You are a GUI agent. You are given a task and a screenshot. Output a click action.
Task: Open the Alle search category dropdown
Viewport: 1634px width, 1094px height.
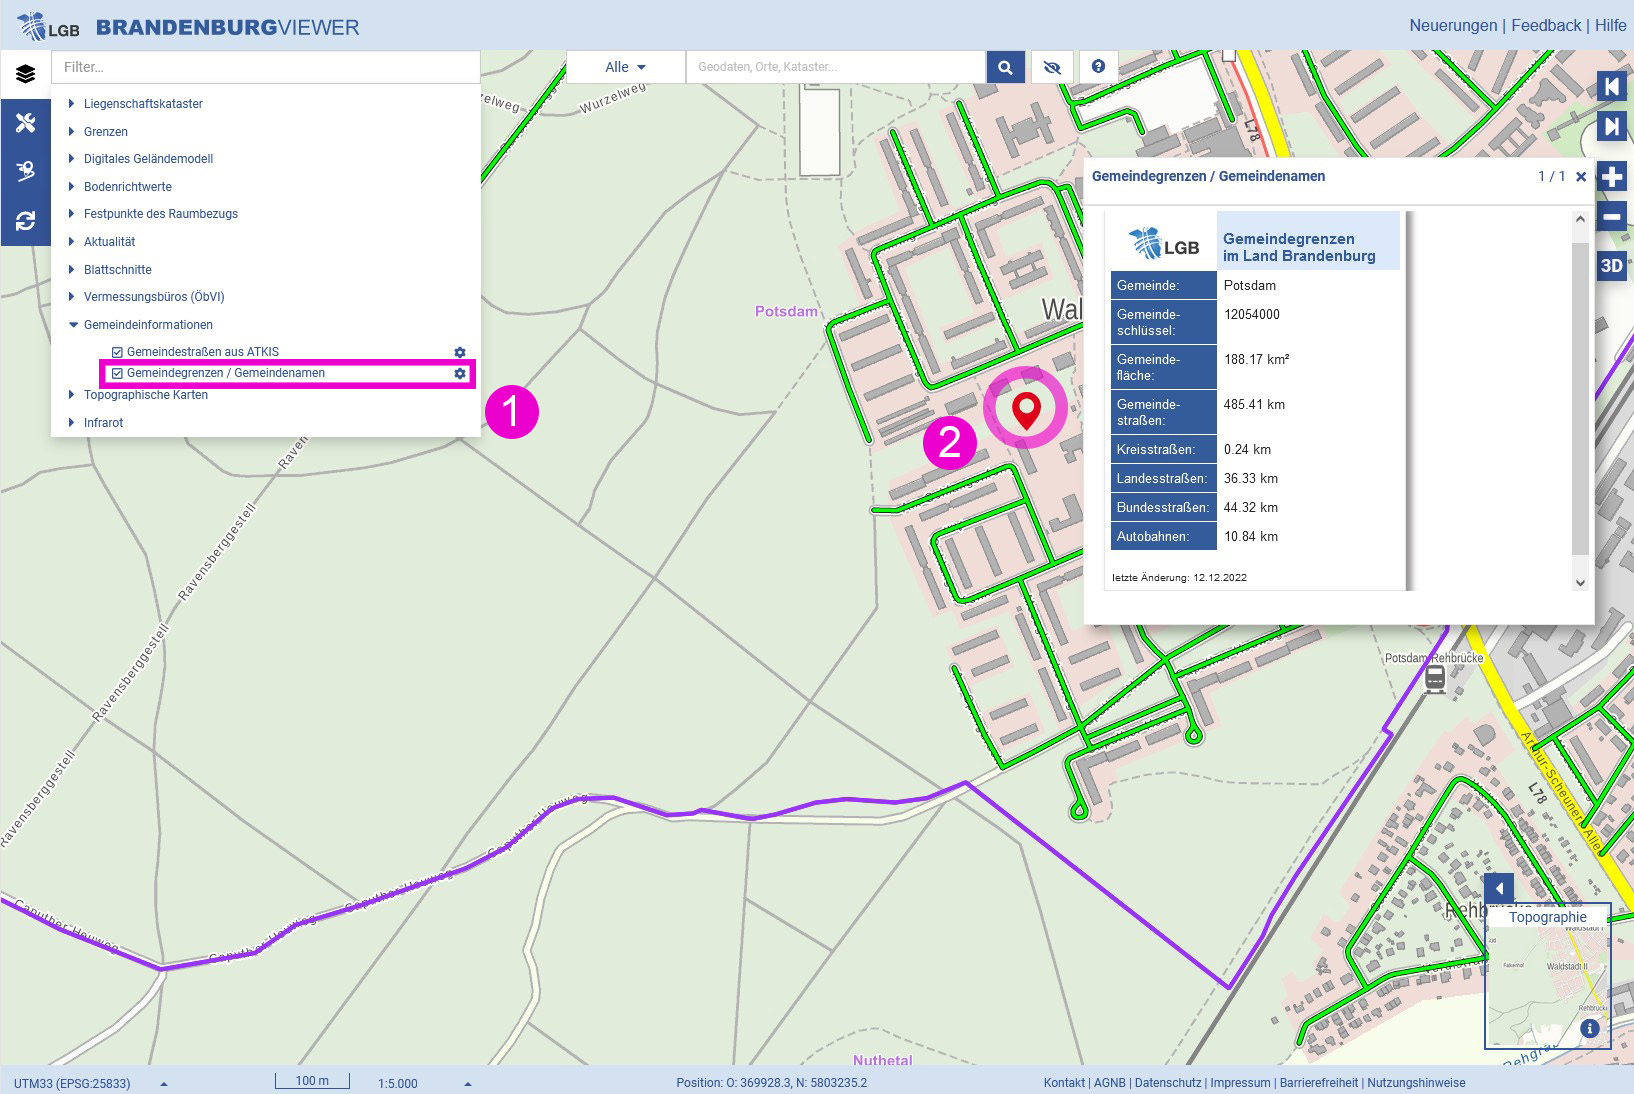(x=626, y=67)
